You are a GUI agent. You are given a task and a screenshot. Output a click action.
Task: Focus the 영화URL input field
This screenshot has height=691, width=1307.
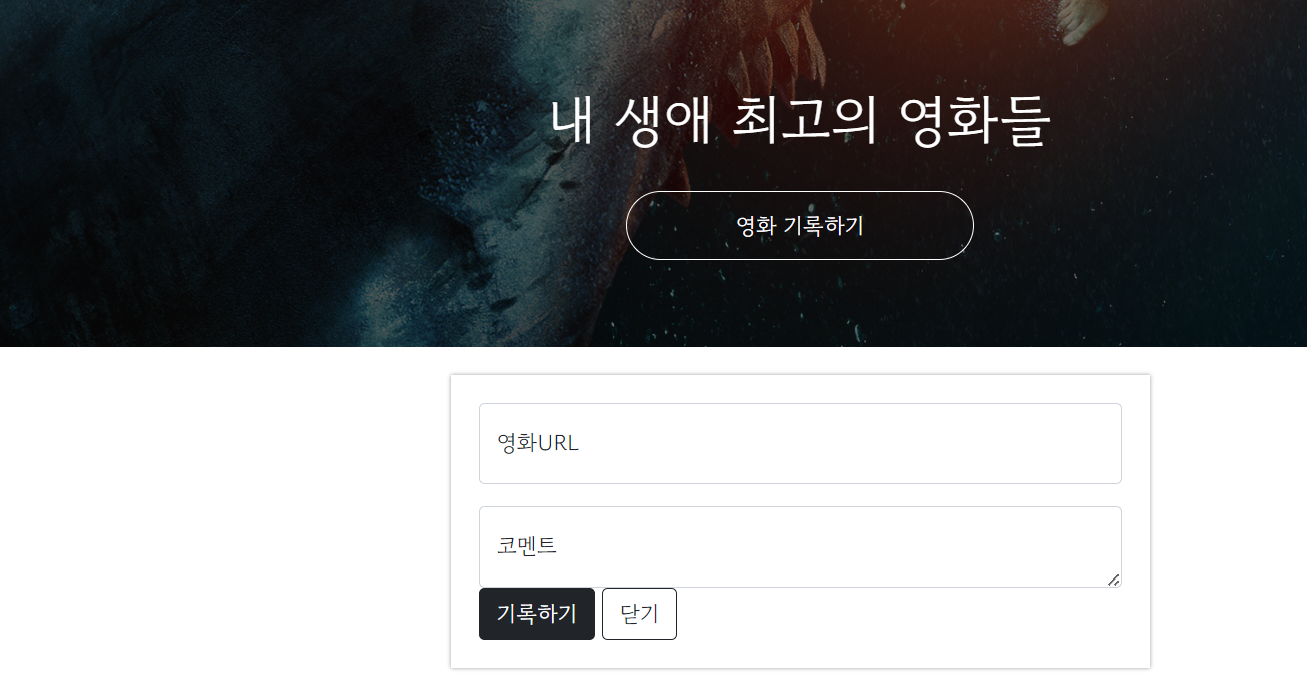[800, 443]
